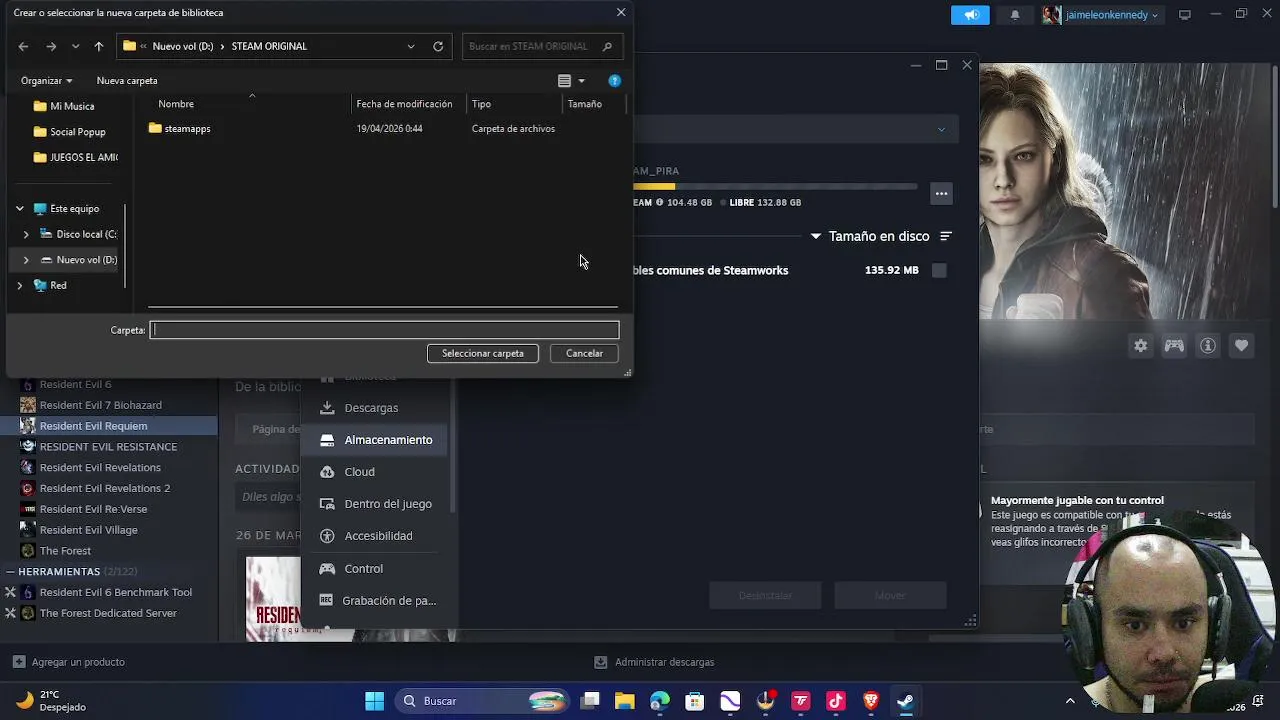Collapse Este equipo tree node
Screen dimensions: 1280x720
[20, 209]
